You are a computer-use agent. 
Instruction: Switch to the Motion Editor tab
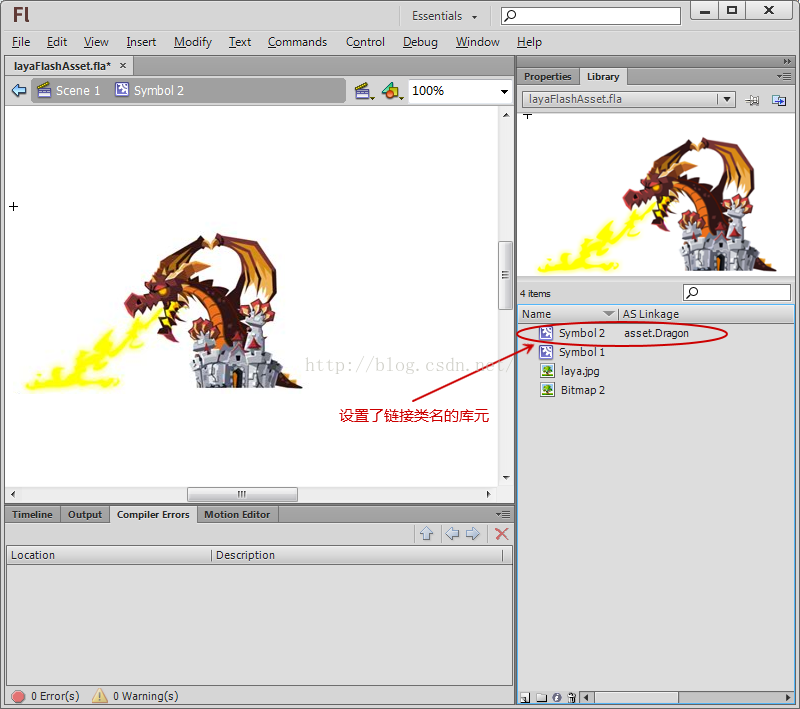coord(237,515)
